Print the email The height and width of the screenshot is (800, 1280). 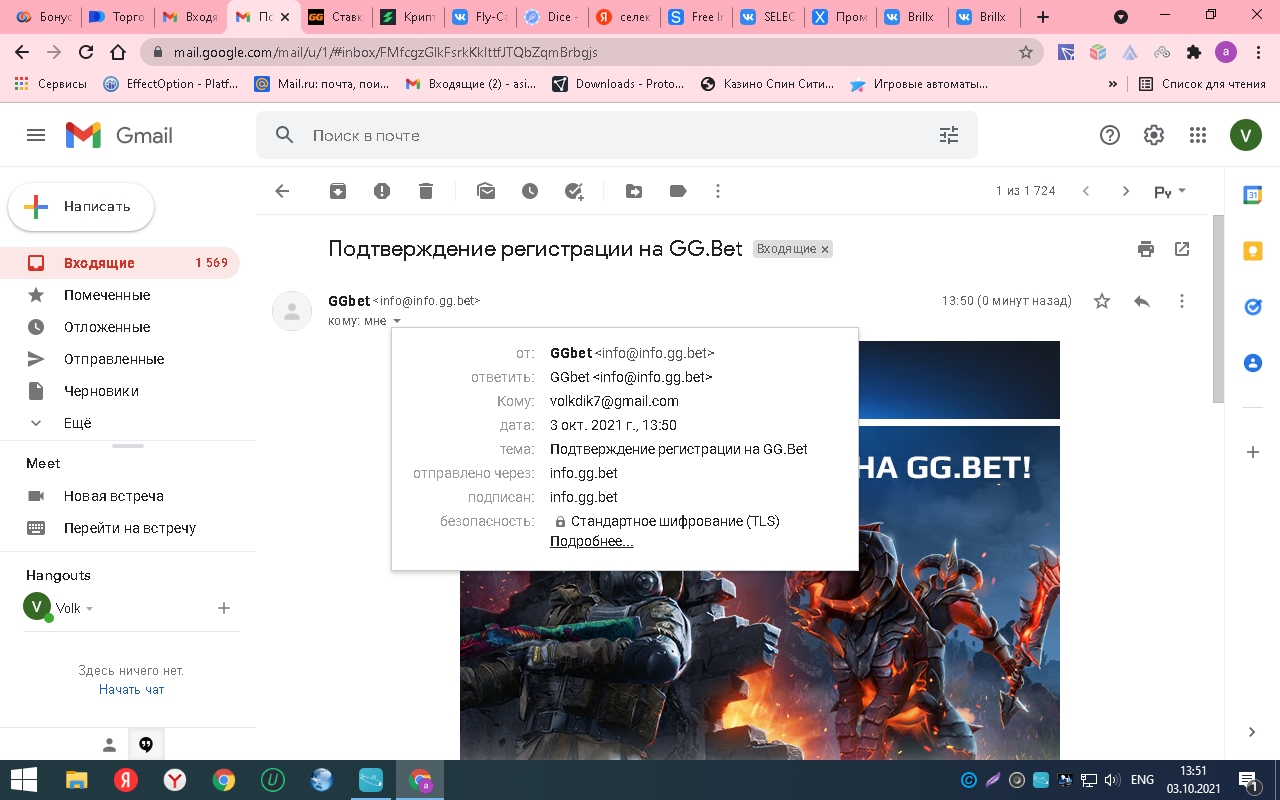(1145, 249)
